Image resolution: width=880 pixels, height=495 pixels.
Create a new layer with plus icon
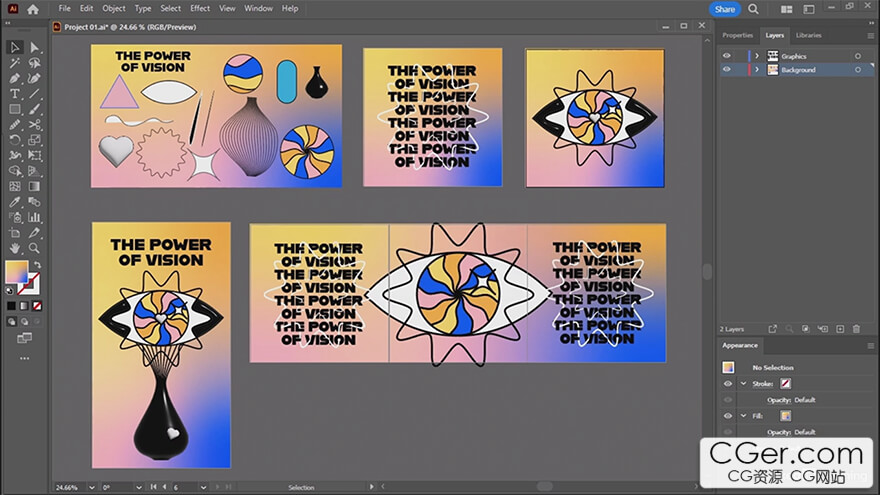tap(840, 329)
